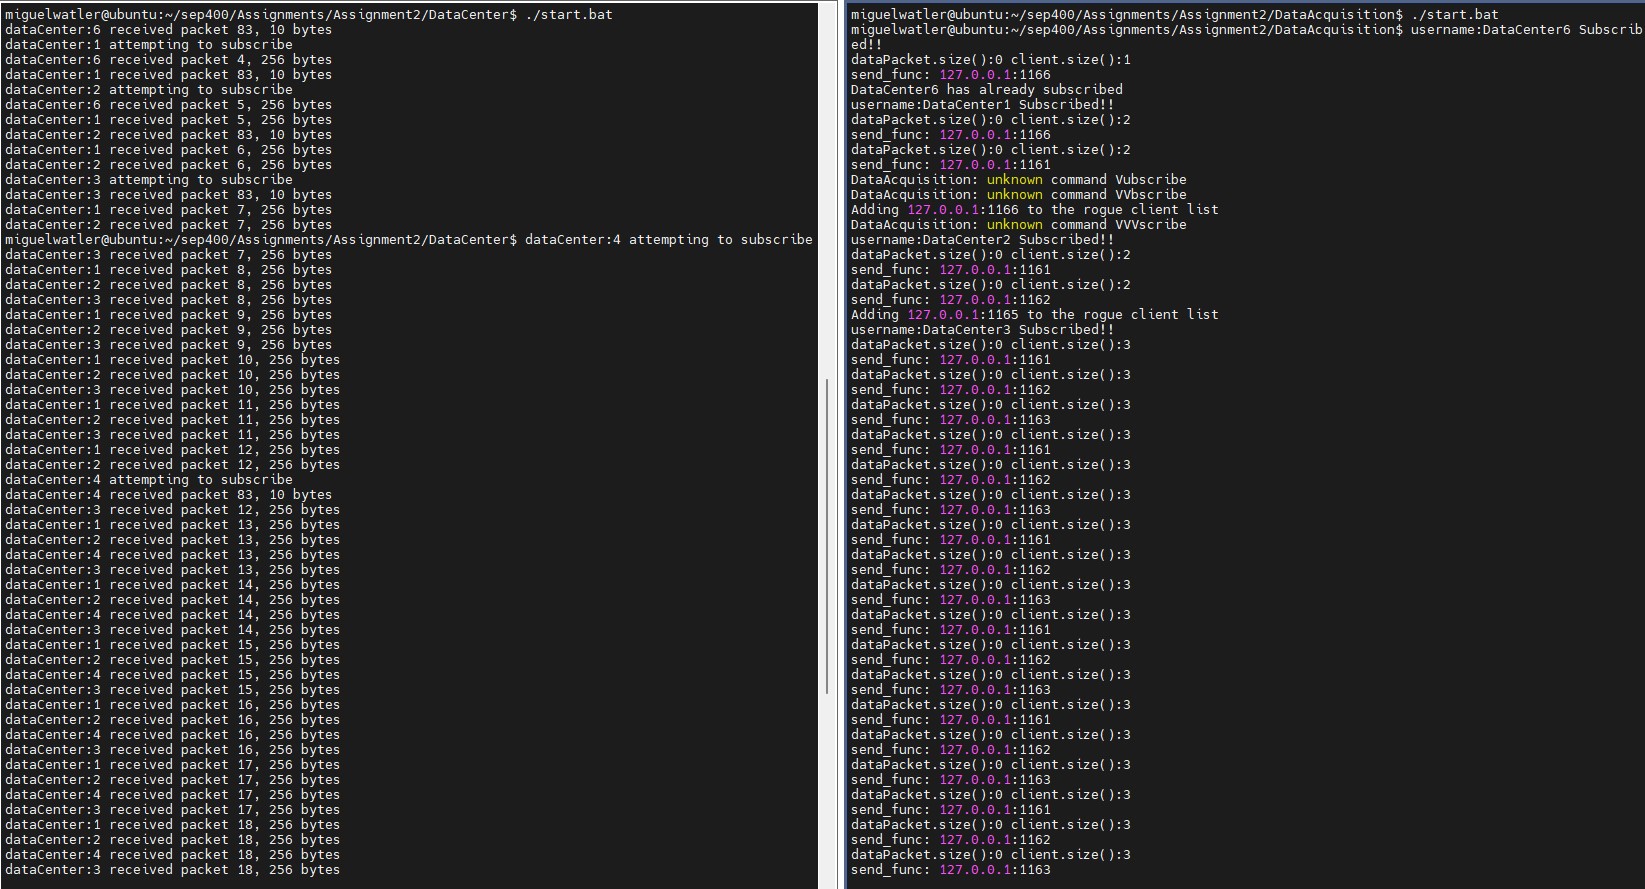The height and width of the screenshot is (889, 1645).
Task: Pick line 'dataCenter:1 received packet 10, 256 bytes'
Action: pos(172,360)
